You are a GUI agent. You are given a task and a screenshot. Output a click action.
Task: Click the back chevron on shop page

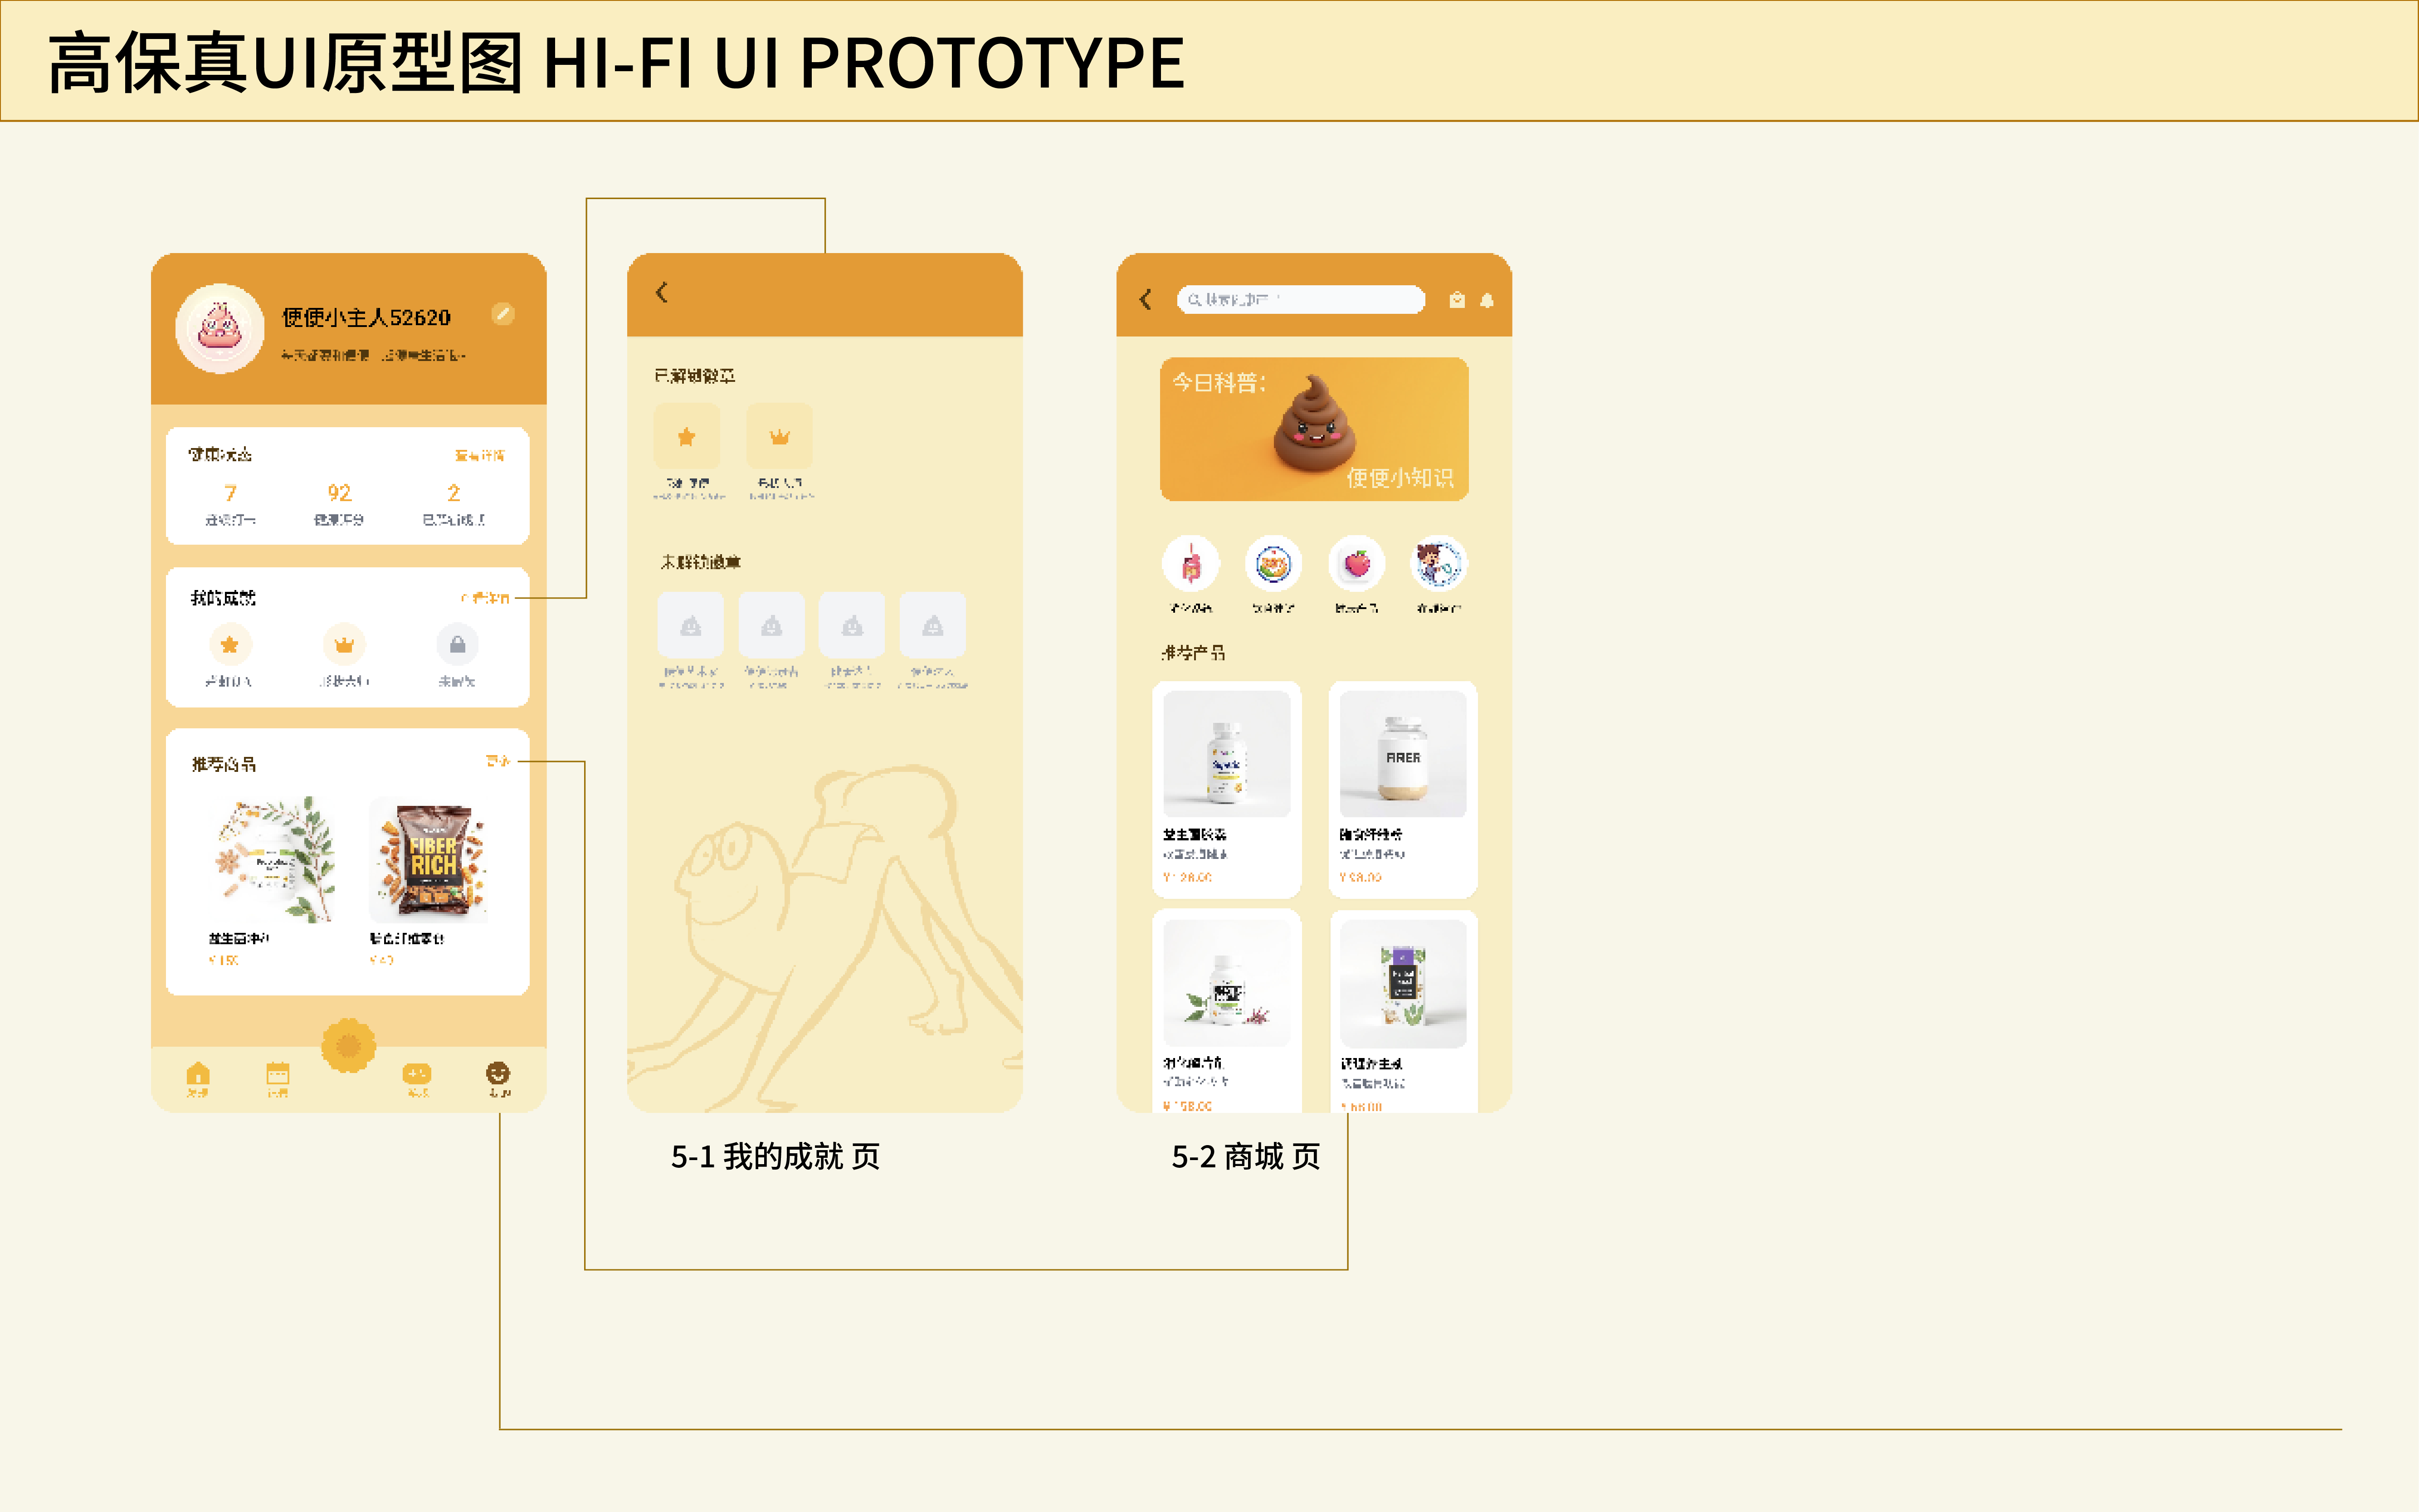point(1146,299)
